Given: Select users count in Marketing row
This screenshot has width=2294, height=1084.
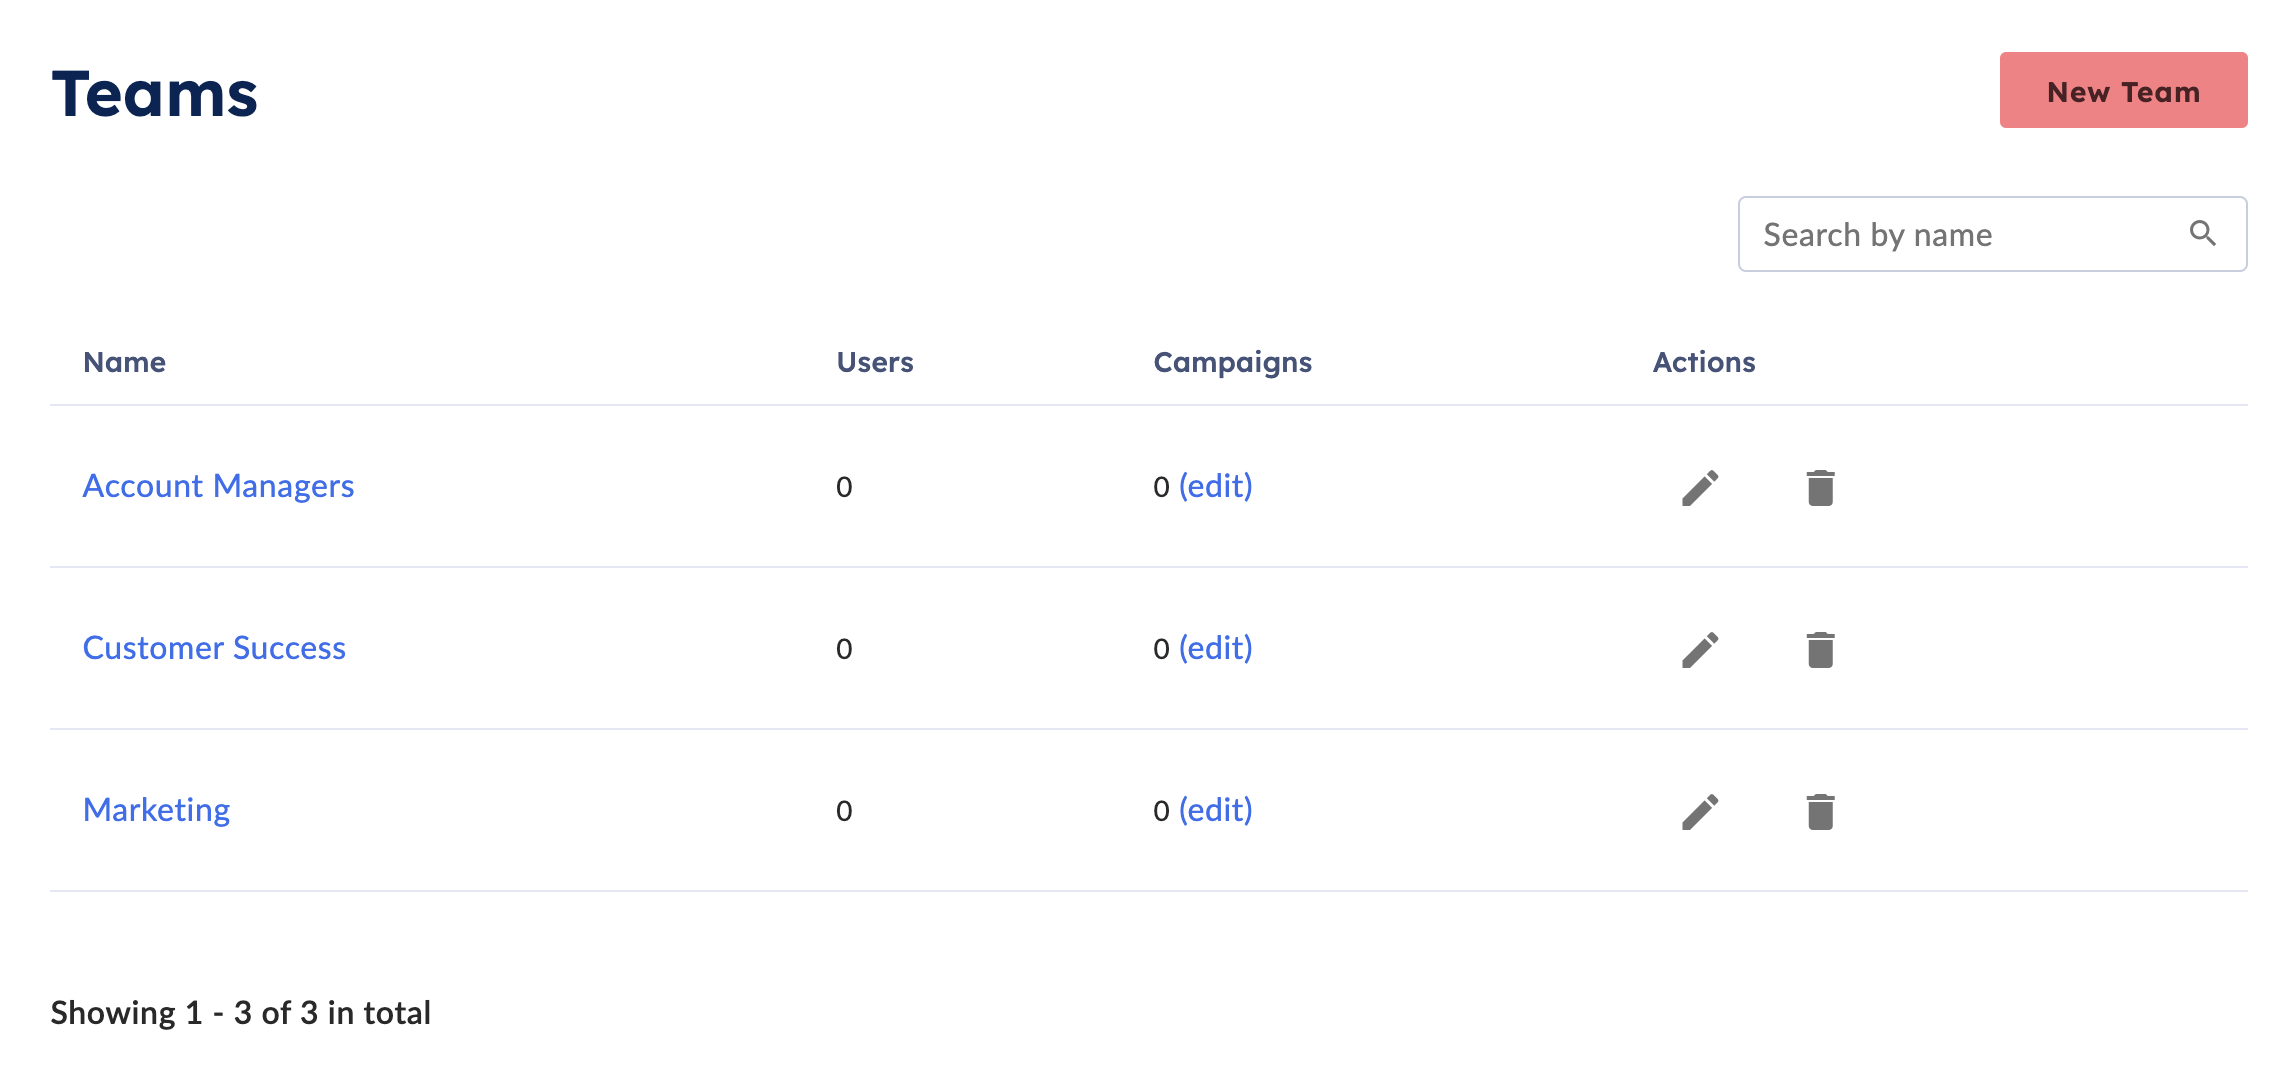Looking at the screenshot, I should pos(844,811).
